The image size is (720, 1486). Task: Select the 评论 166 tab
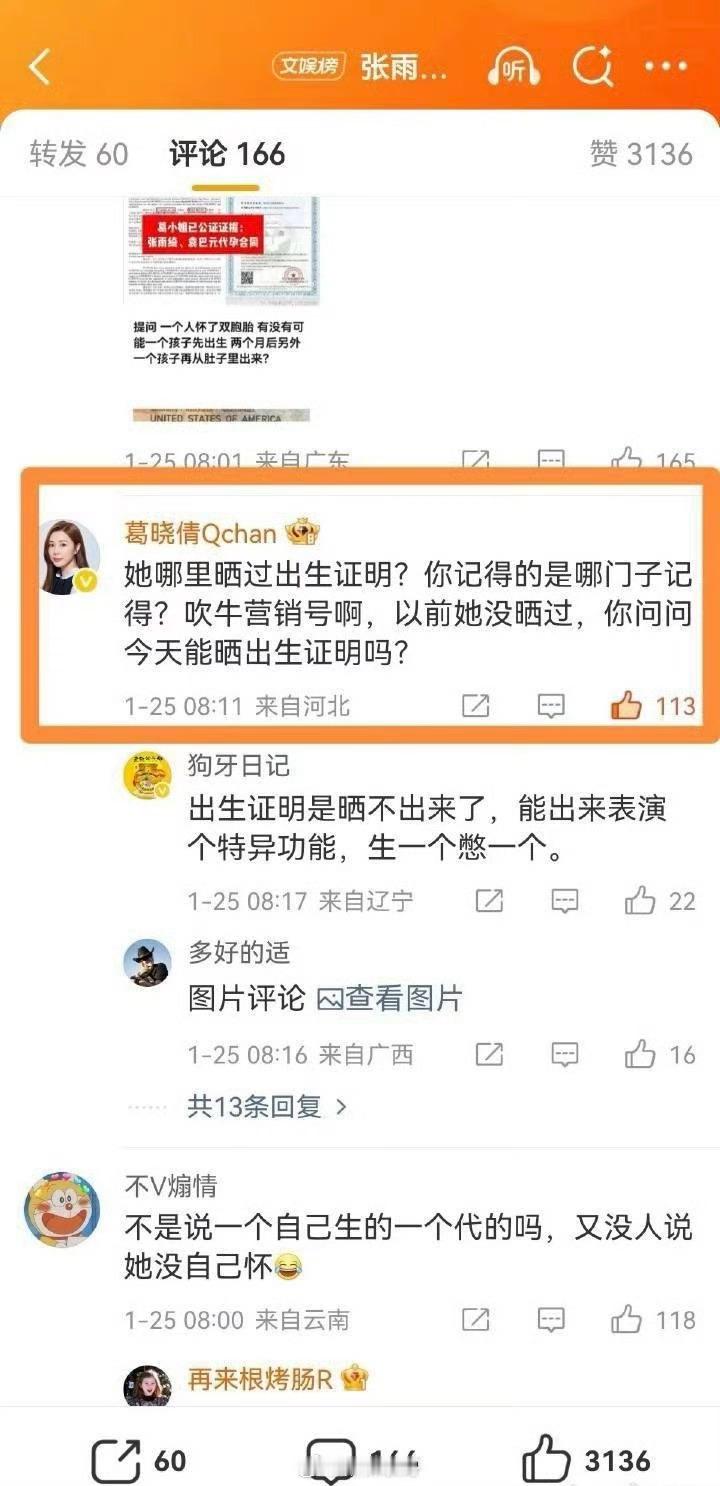(x=227, y=154)
